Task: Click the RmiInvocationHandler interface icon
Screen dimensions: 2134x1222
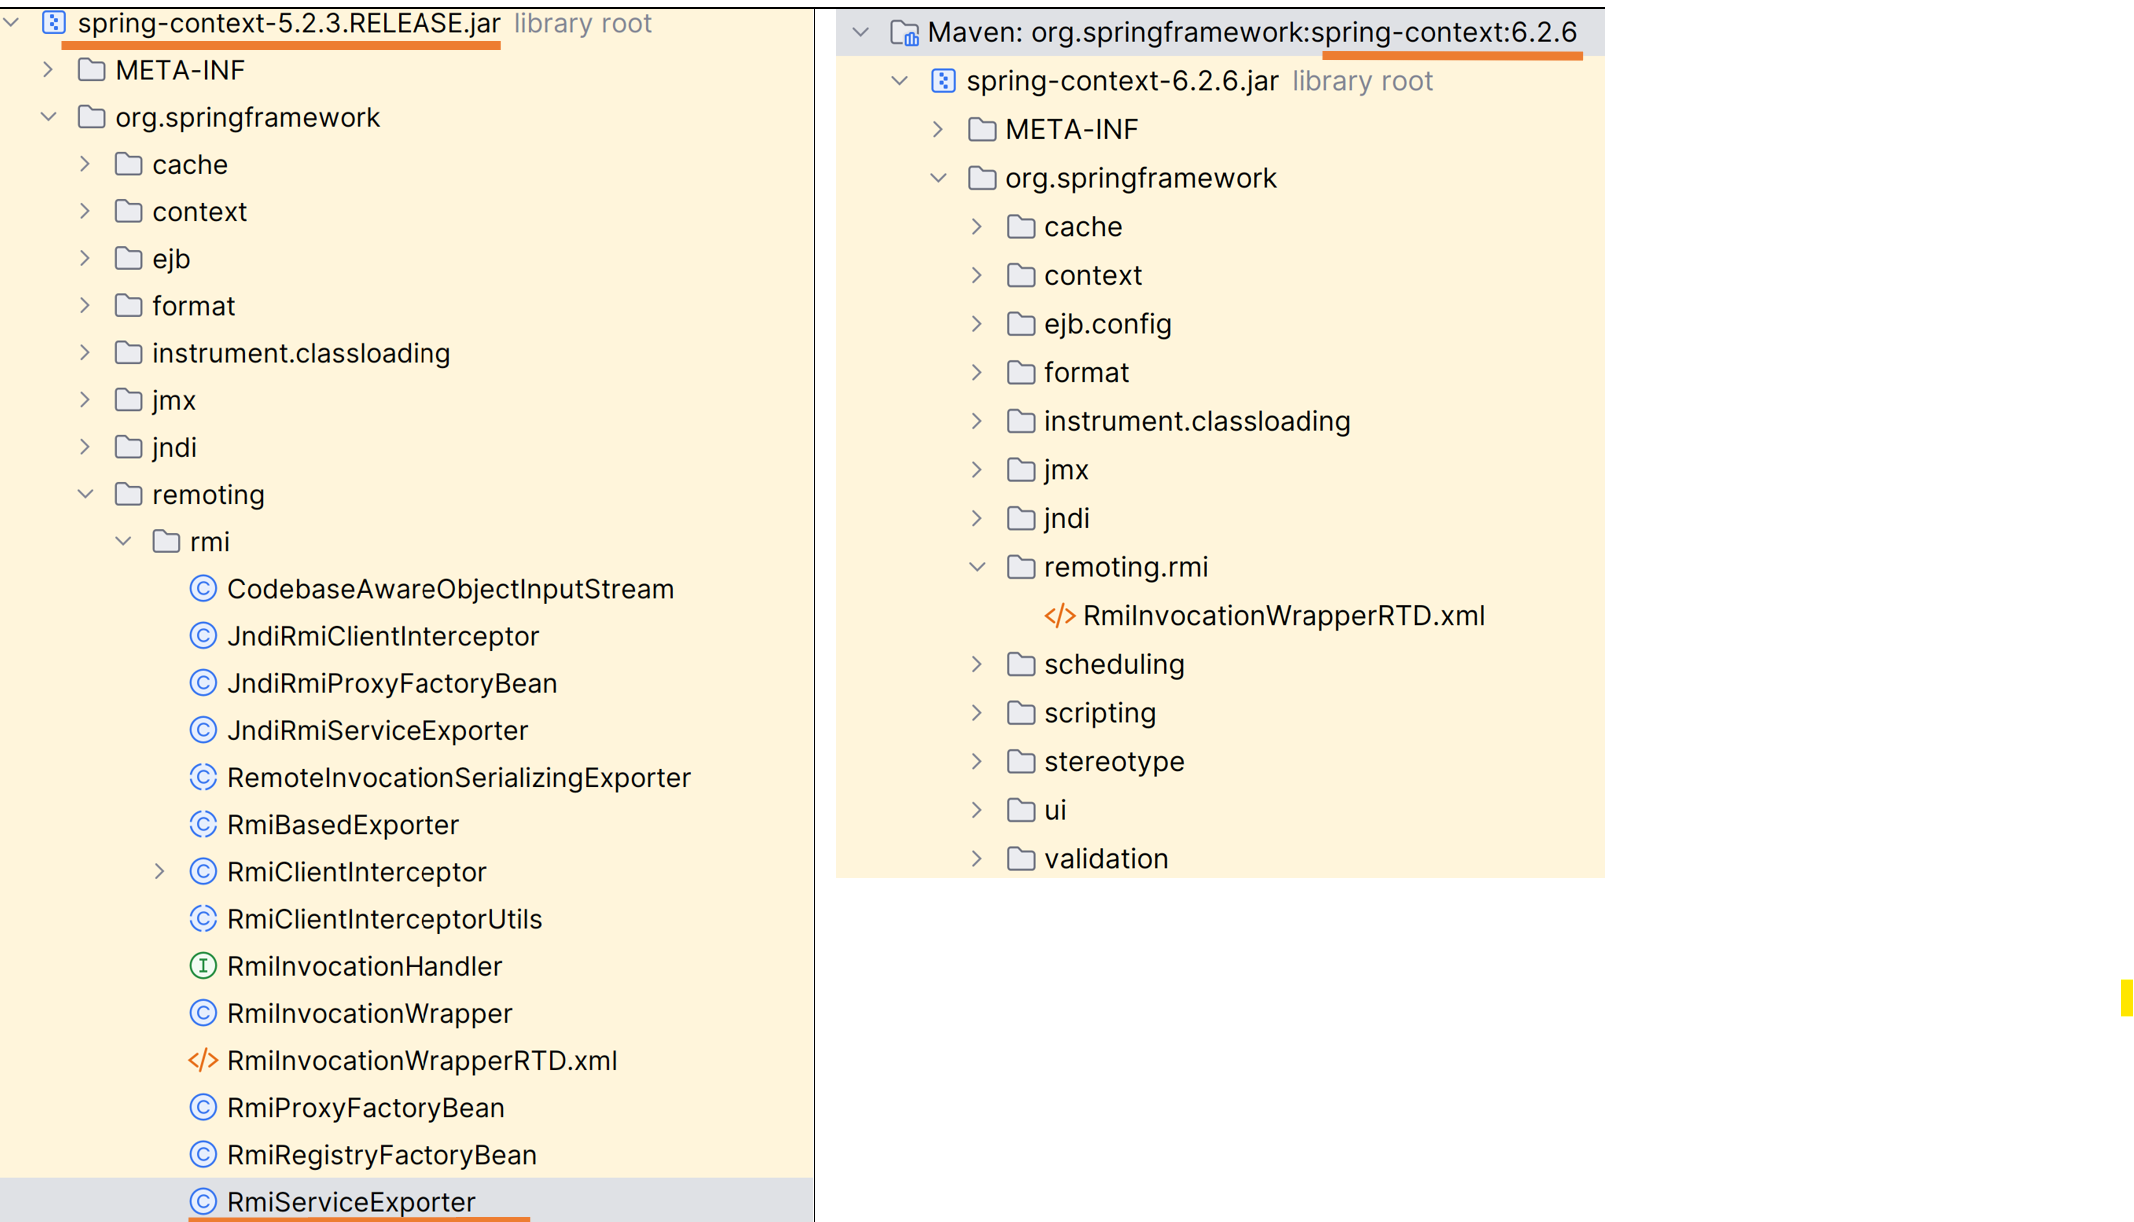Action: pos(203,966)
